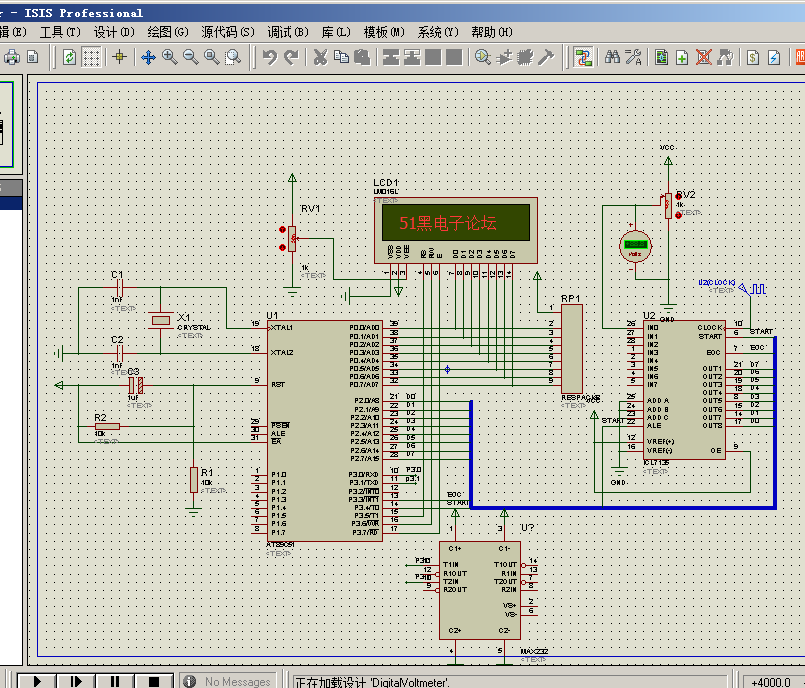Image resolution: width=805 pixels, height=688 pixels.
Task: Click the Block Move icon
Action: (412, 57)
